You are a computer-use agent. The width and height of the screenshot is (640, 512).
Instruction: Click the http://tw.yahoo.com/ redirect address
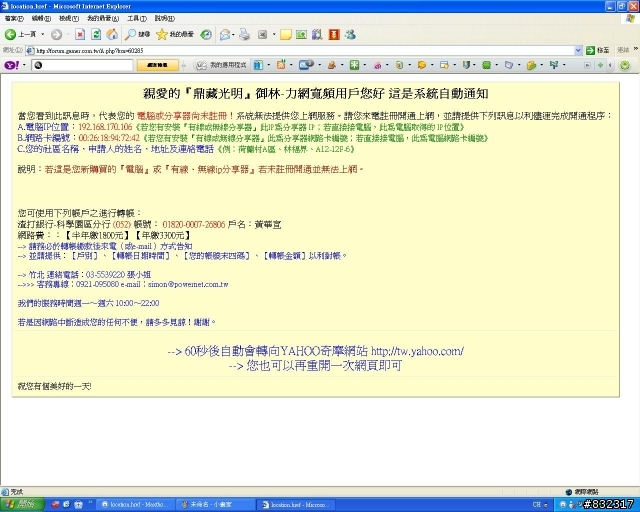tap(417, 351)
